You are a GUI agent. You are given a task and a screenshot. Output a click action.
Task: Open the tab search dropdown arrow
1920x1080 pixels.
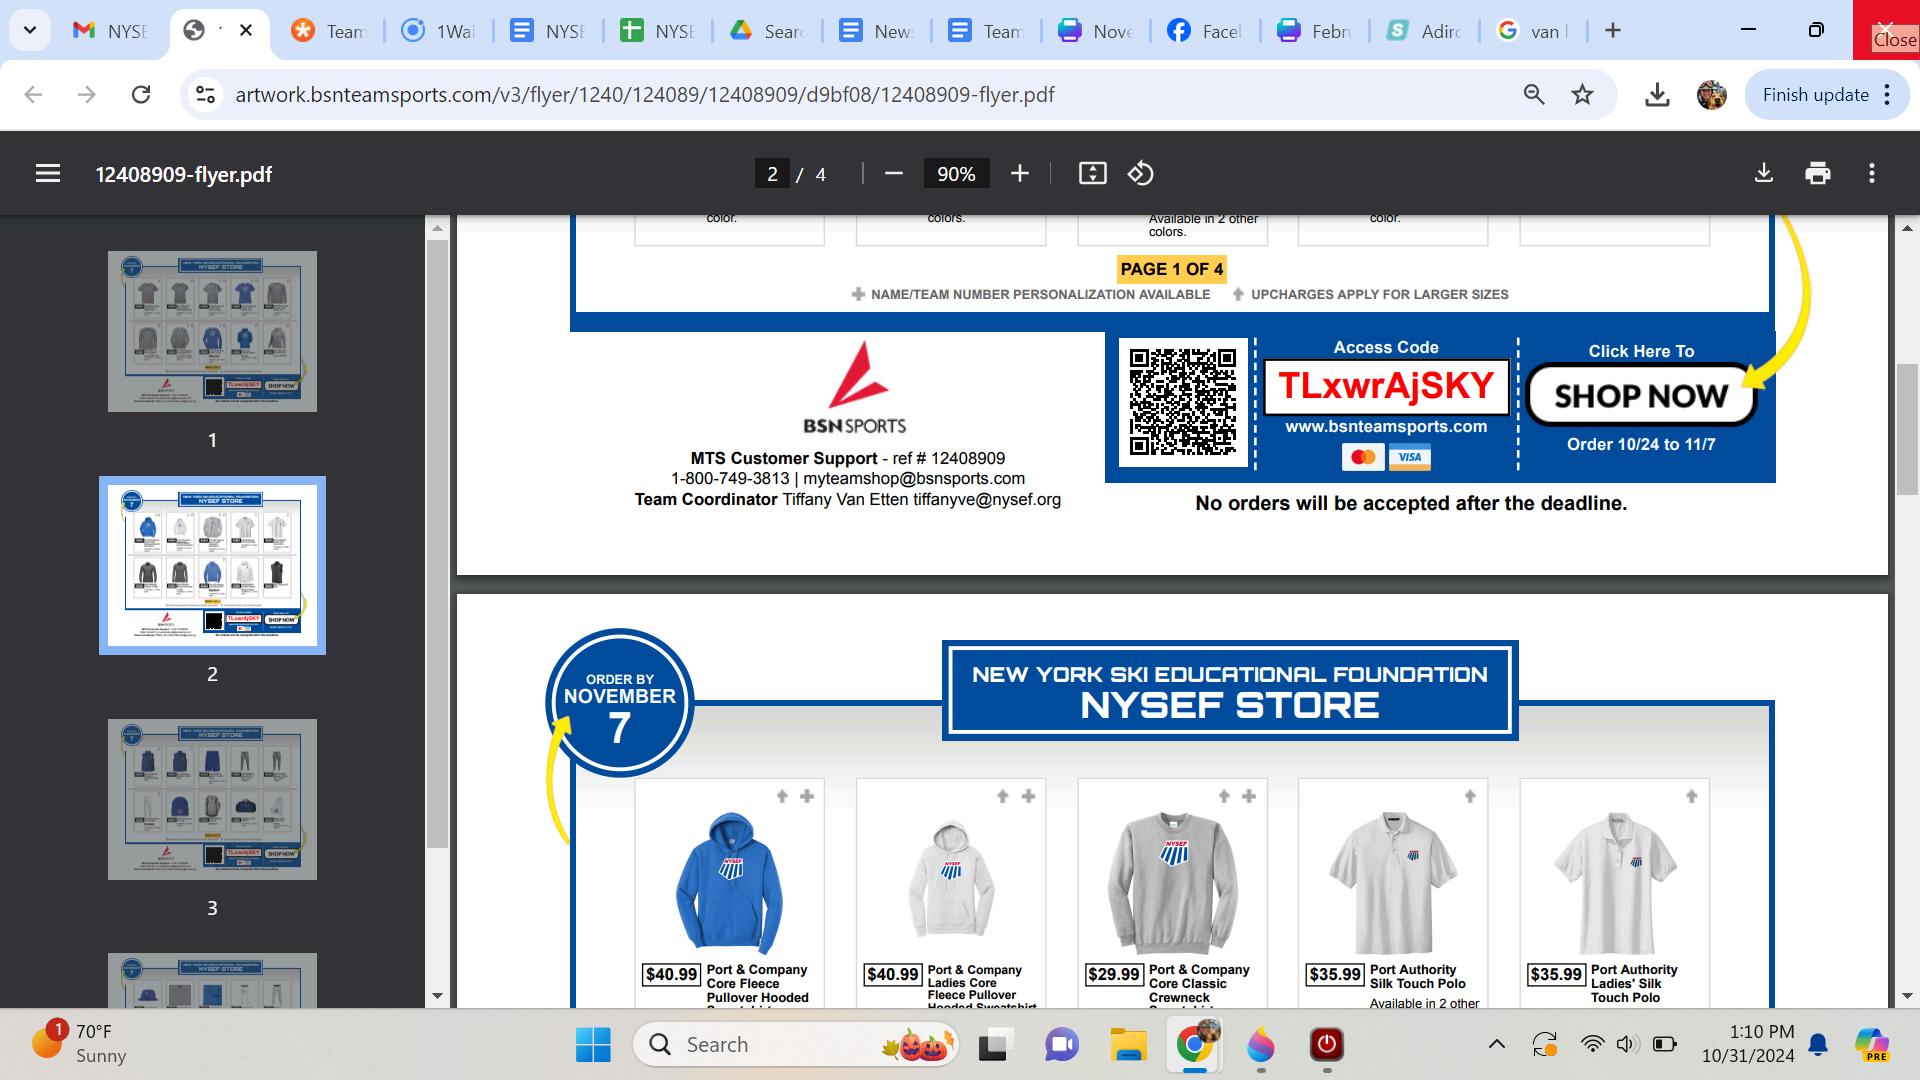point(30,30)
